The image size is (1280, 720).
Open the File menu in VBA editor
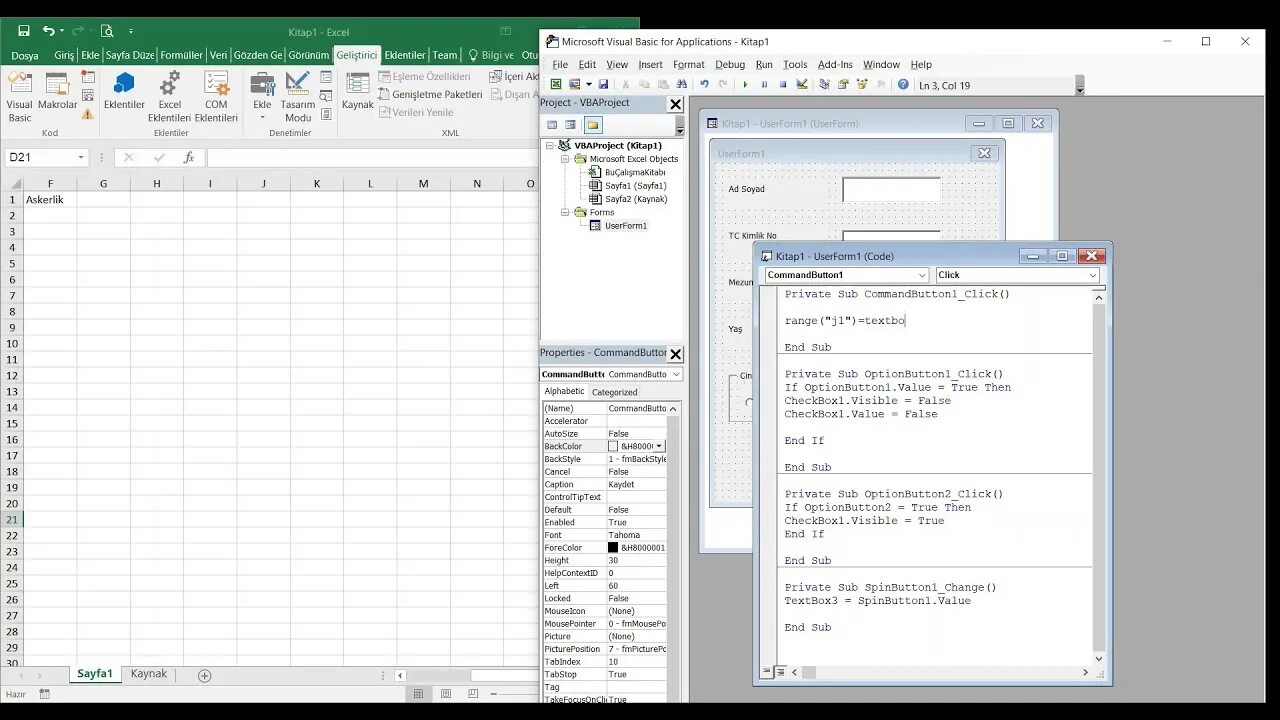(560, 64)
